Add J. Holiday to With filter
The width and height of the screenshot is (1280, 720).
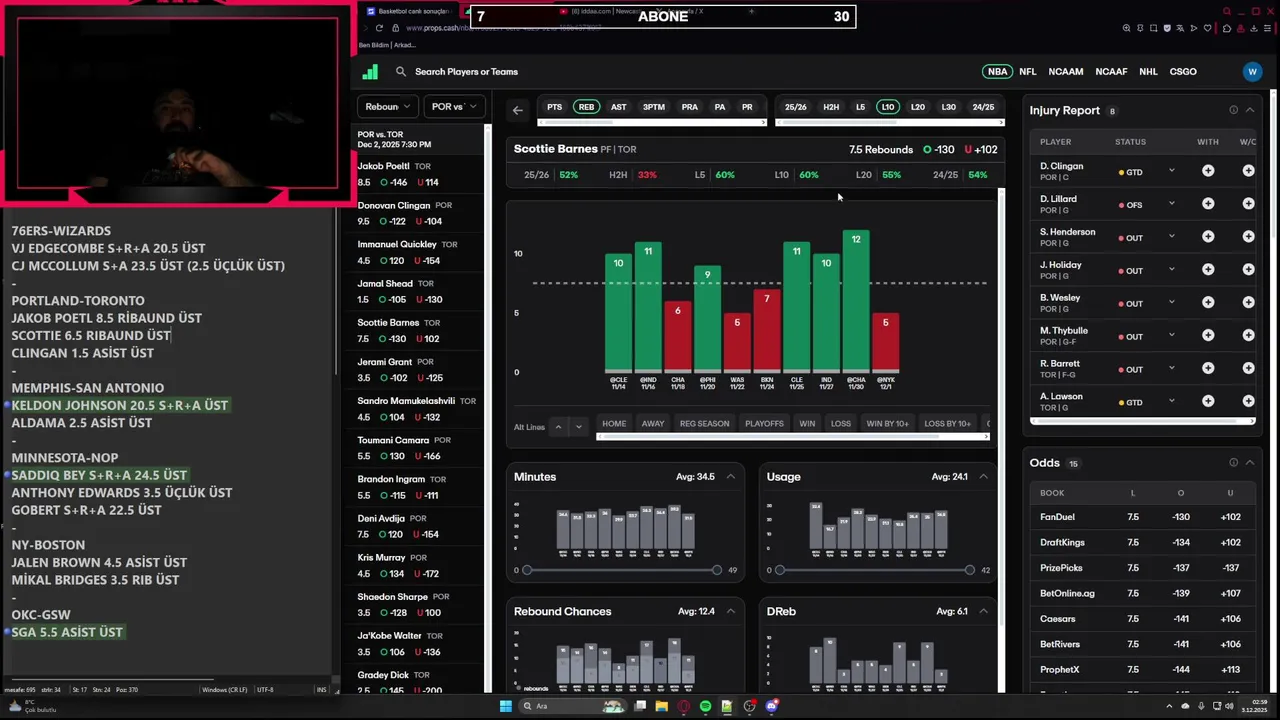(1208, 270)
